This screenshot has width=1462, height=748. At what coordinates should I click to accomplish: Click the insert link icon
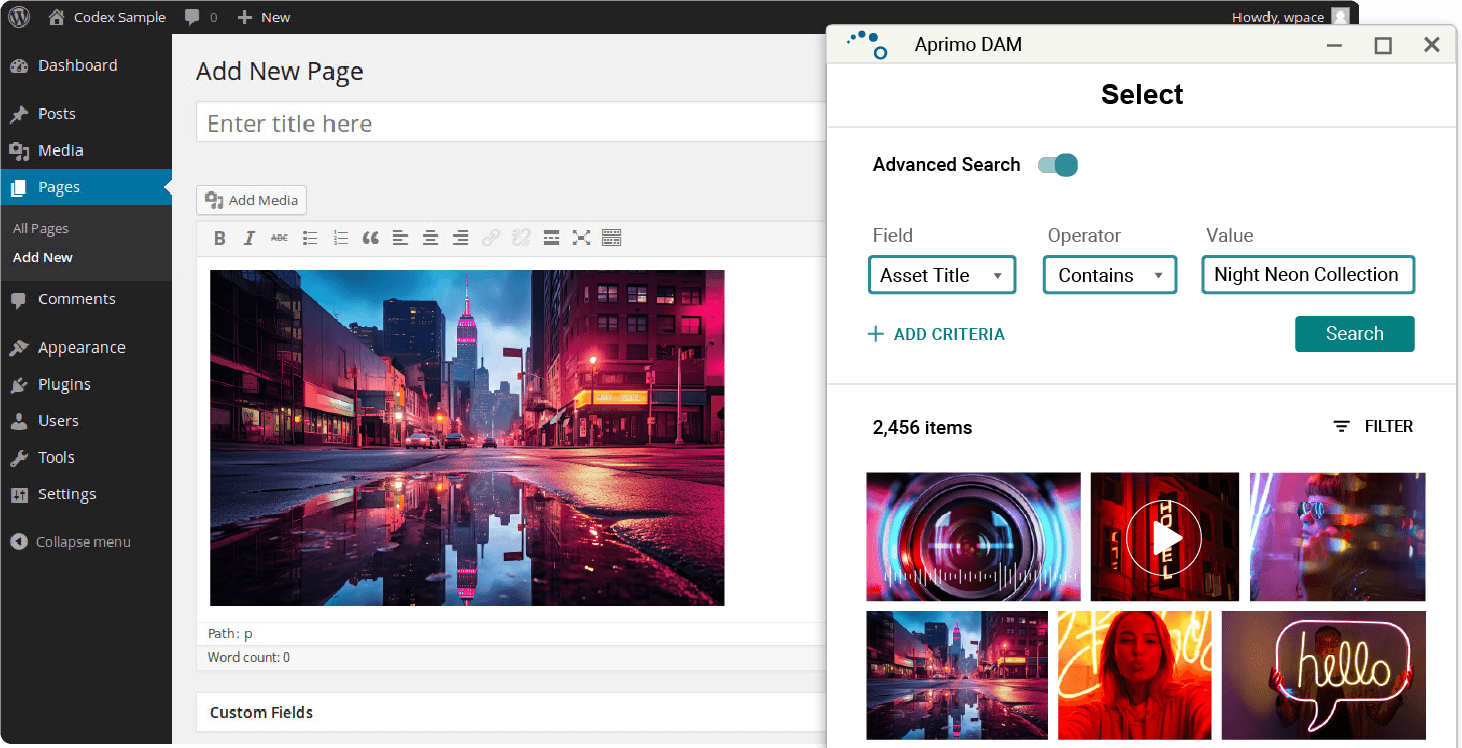point(490,238)
